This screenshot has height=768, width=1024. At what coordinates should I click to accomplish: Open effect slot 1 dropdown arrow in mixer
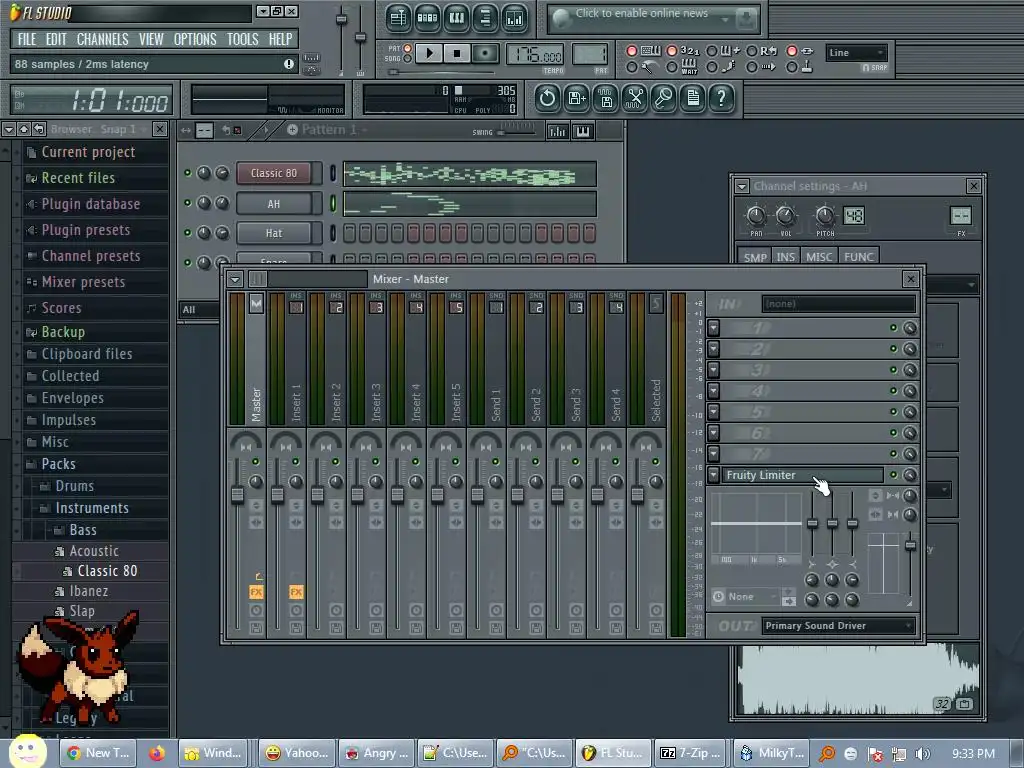coord(714,328)
